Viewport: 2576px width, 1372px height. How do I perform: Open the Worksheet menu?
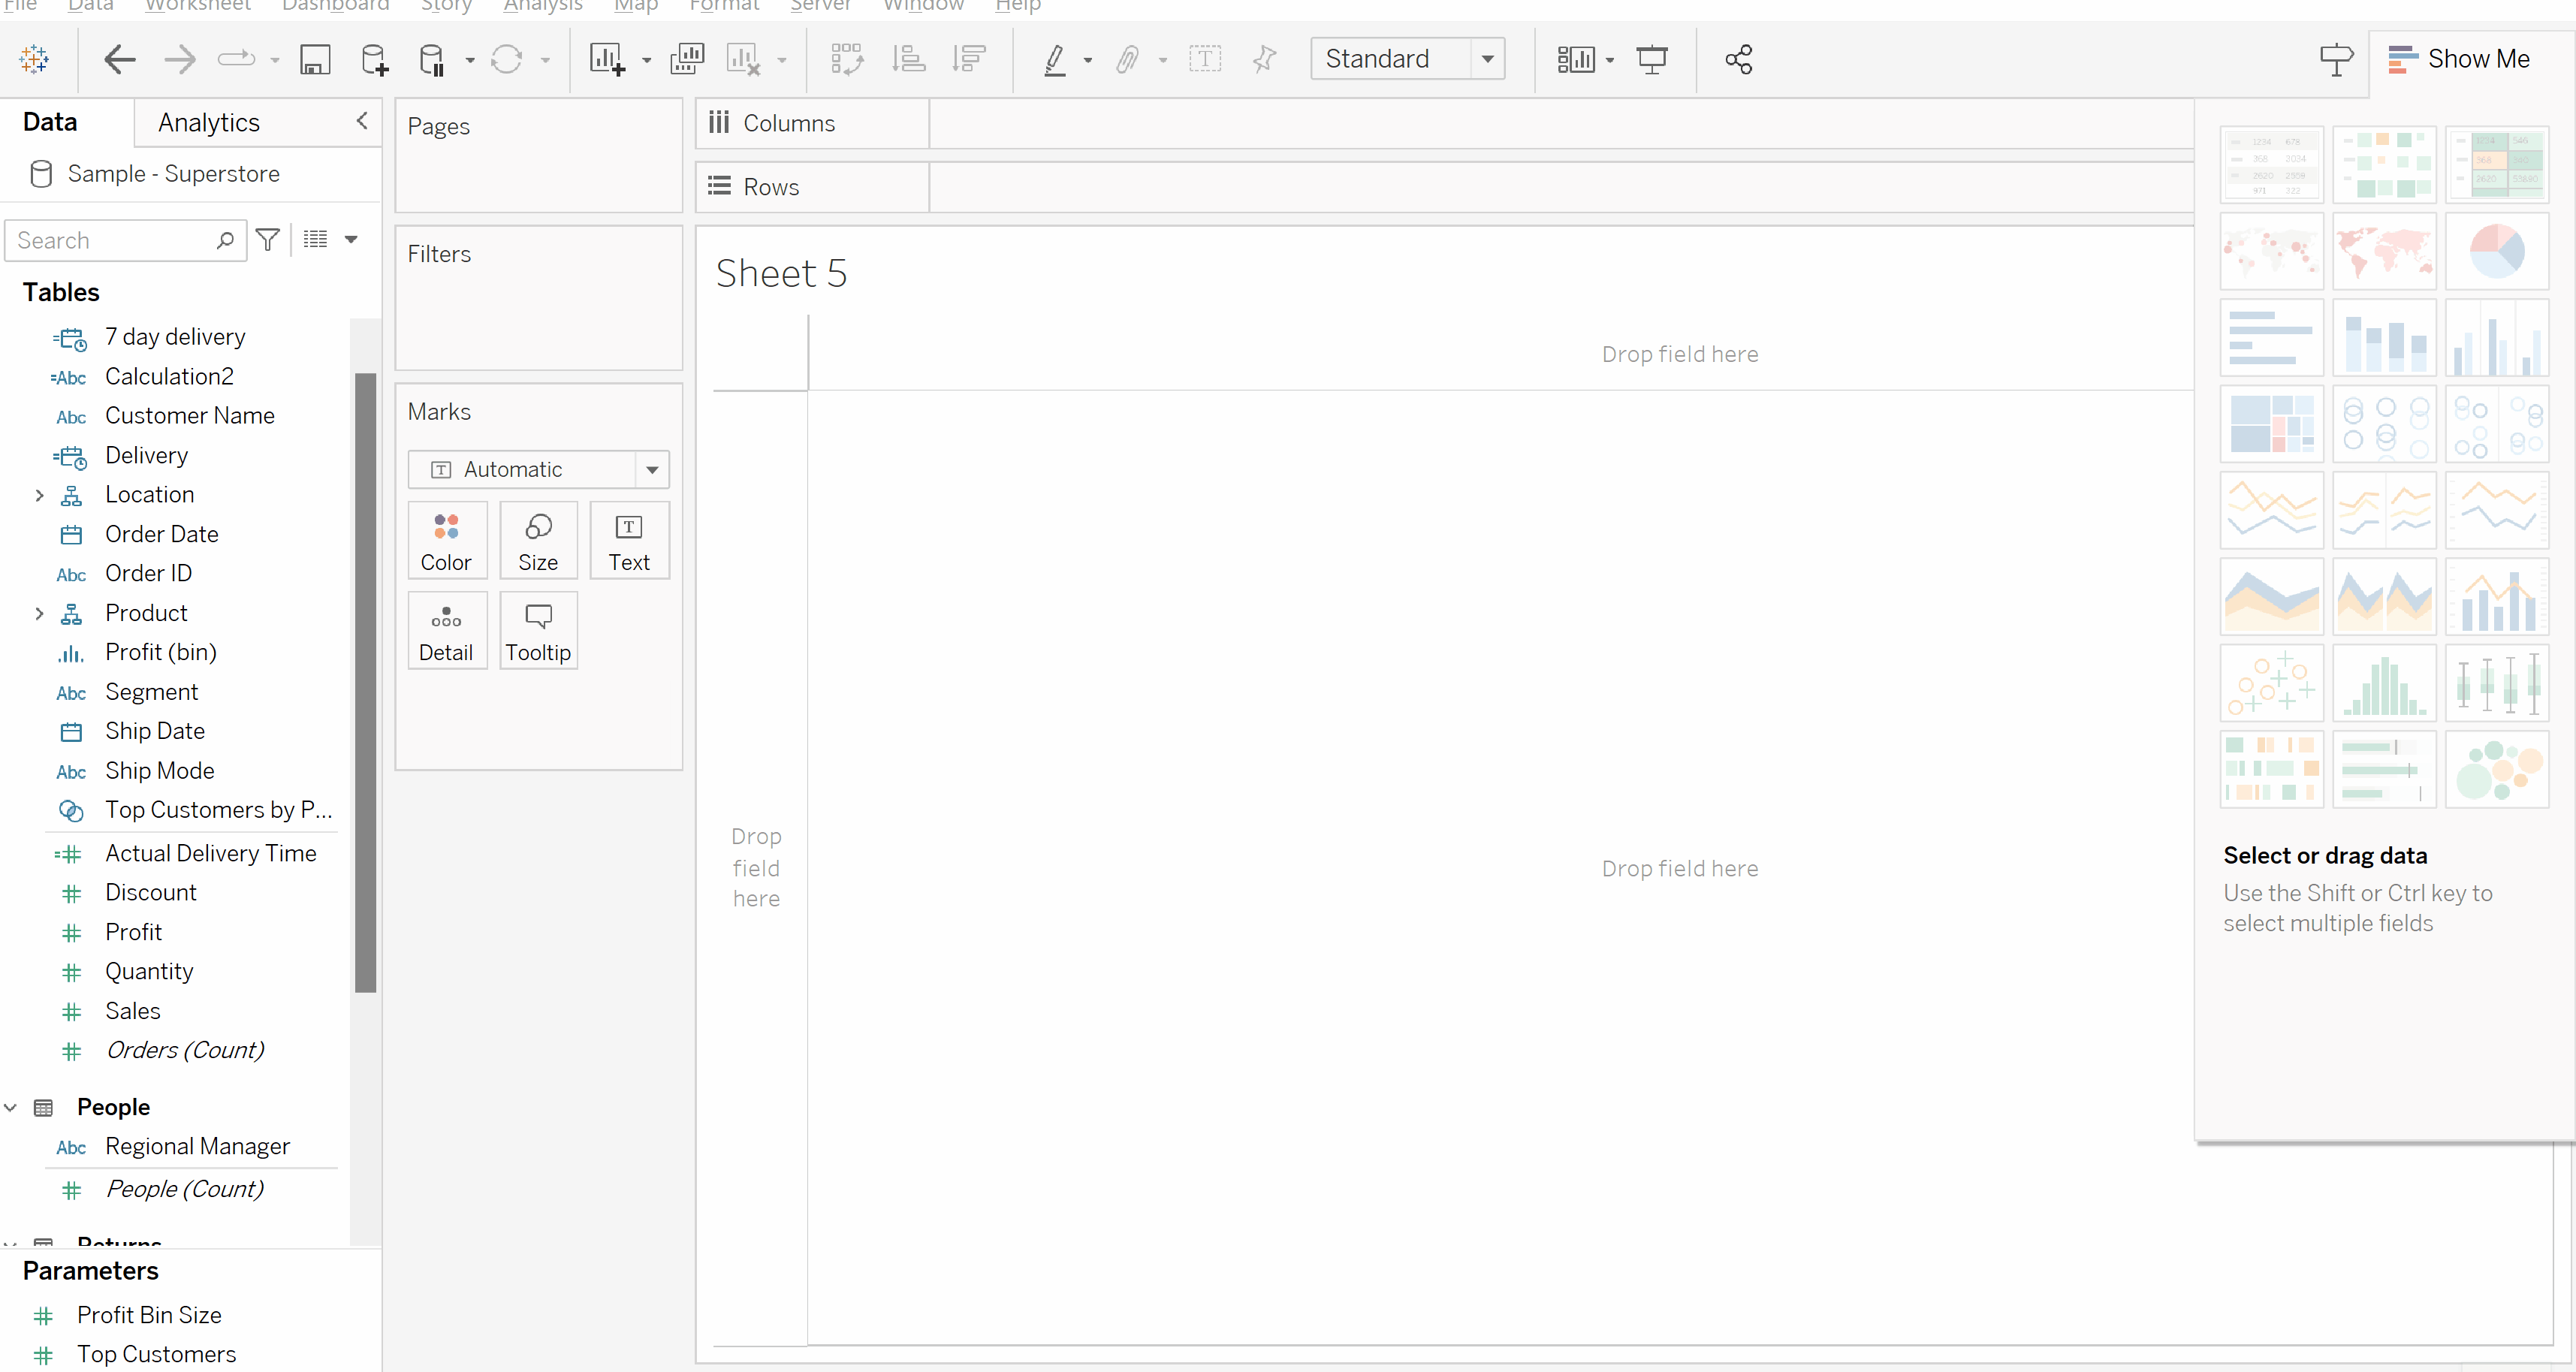click(x=197, y=6)
